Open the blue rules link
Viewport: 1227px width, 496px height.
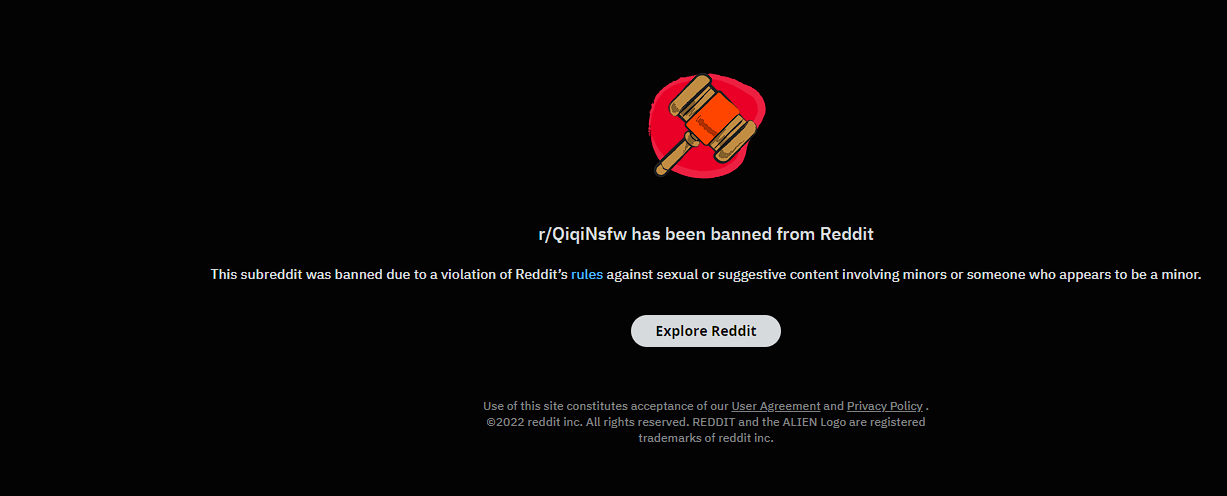click(587, 274)
